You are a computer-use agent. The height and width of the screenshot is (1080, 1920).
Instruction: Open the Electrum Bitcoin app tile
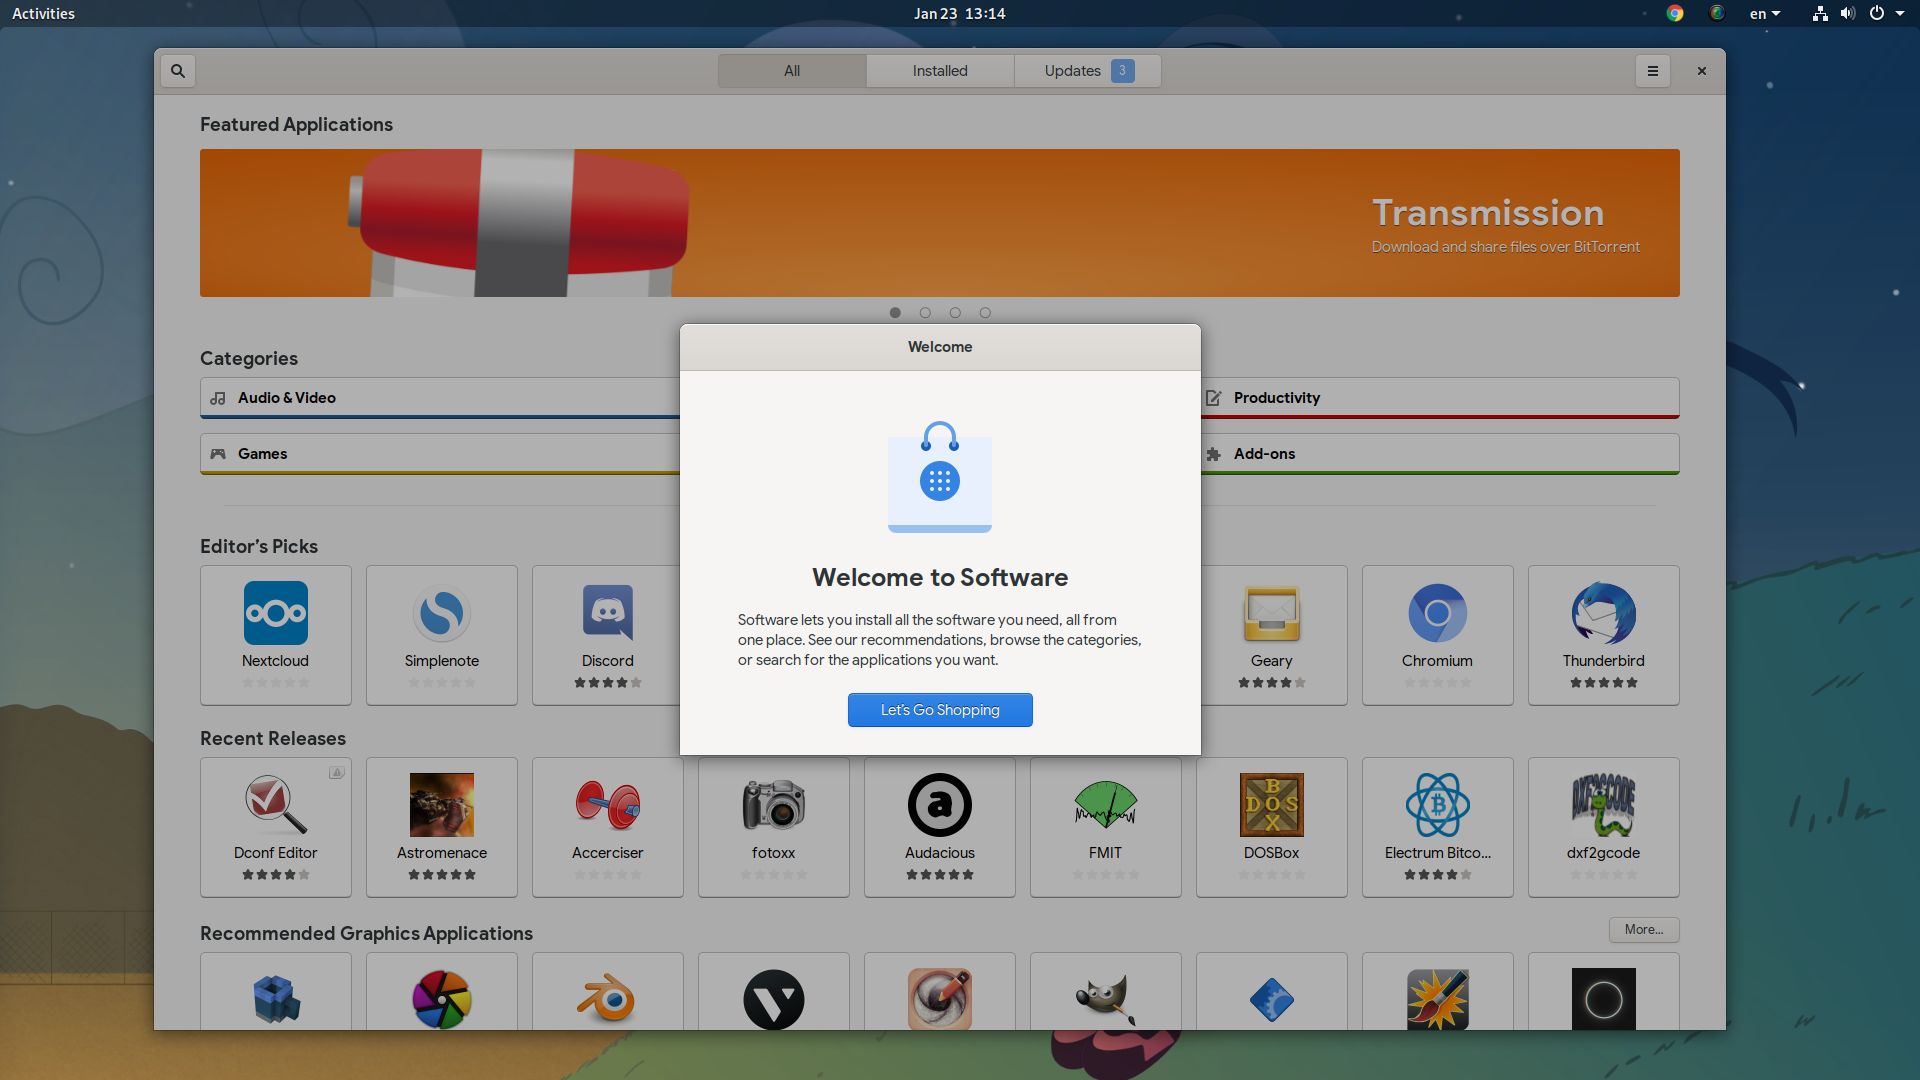tap(1438, 827)
